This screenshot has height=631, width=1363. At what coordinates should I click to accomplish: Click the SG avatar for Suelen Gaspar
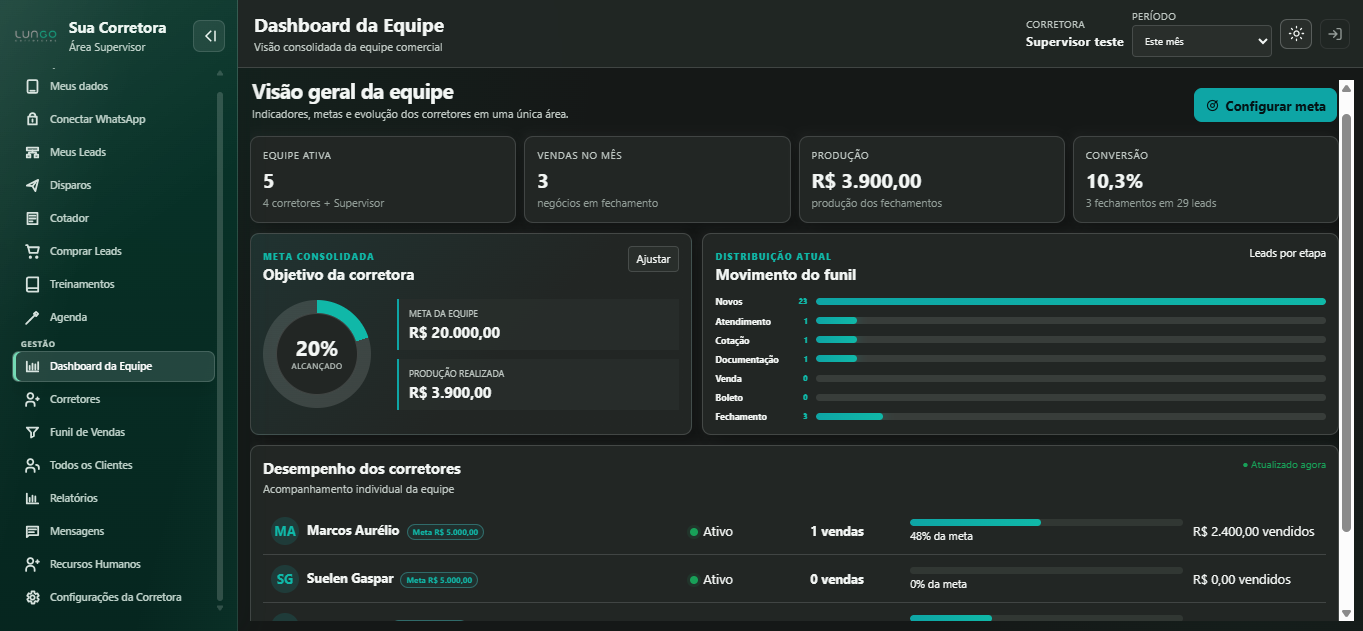pyautogui.click(x=285, y=579)
